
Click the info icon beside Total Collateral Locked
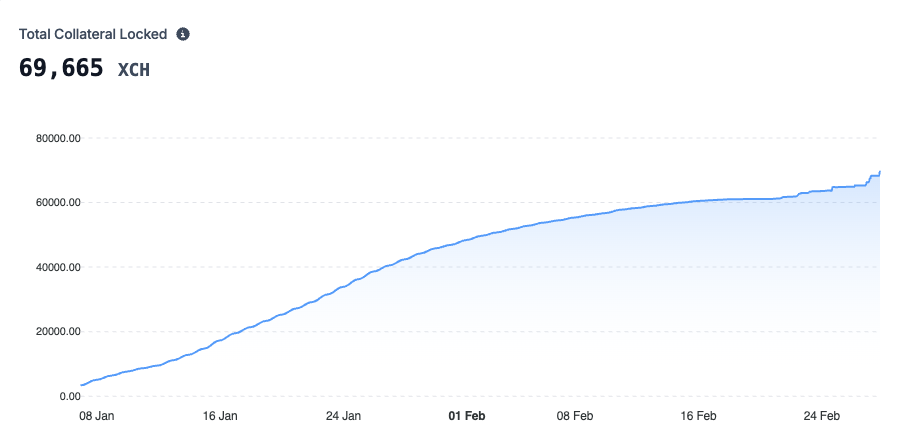pos(183,34)
